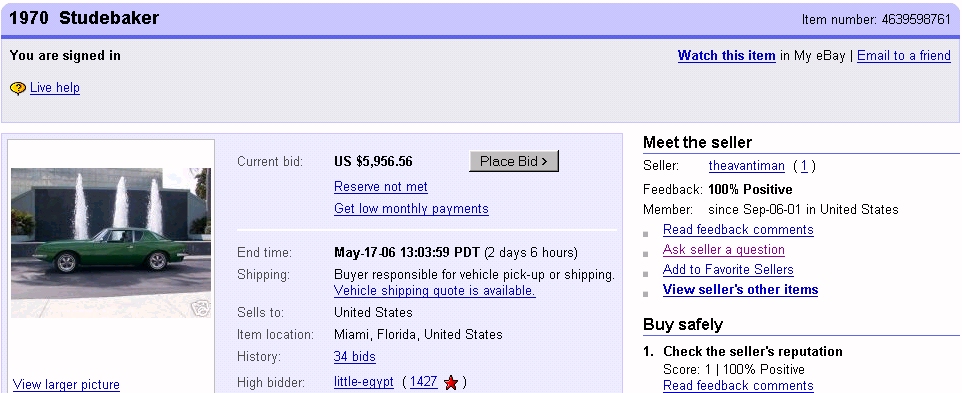
Task: Click Watch this item link
Action: 726,56
